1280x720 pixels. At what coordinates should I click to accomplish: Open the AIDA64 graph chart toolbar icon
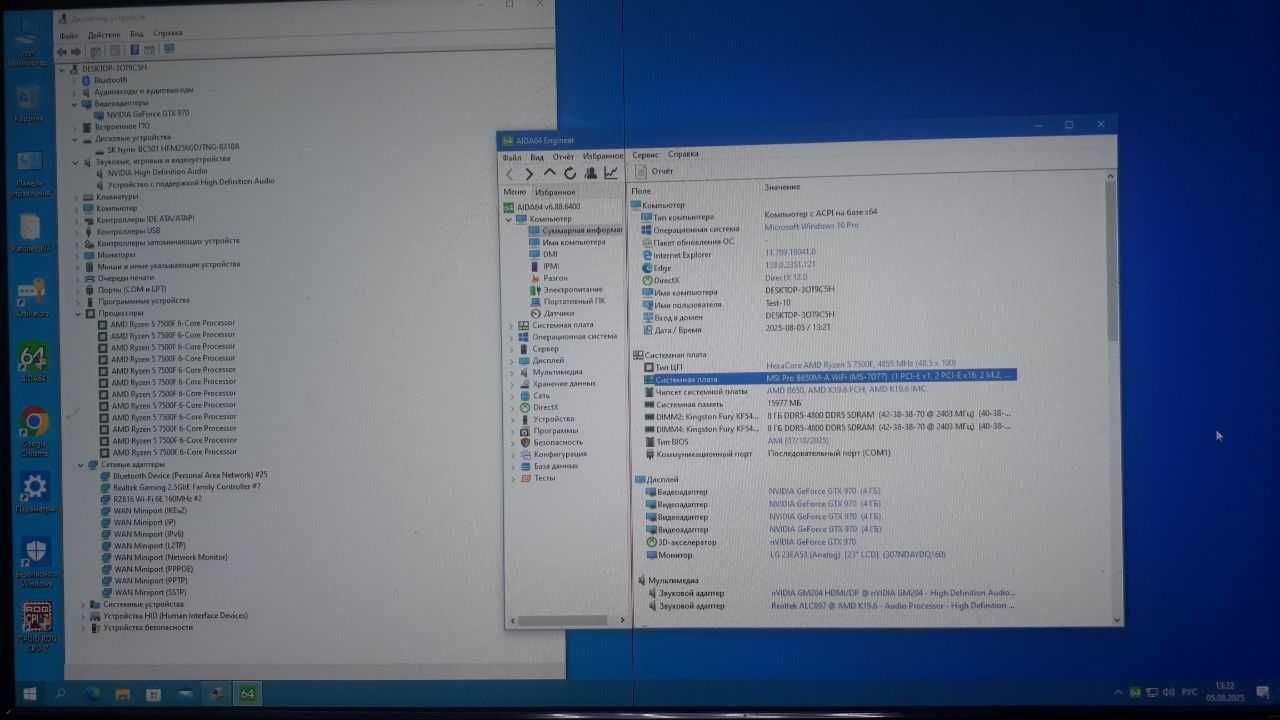(x=610, y=173)
